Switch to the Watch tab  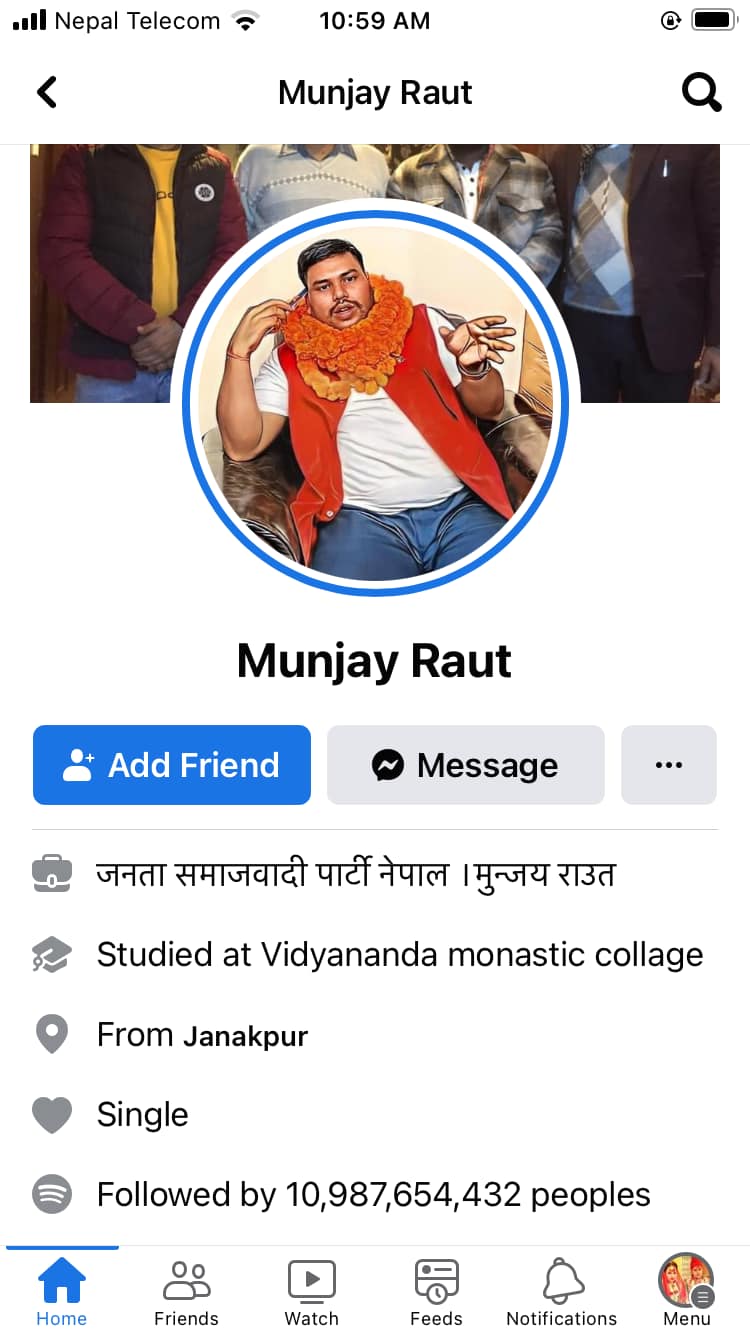click(x=312, y=1291)
